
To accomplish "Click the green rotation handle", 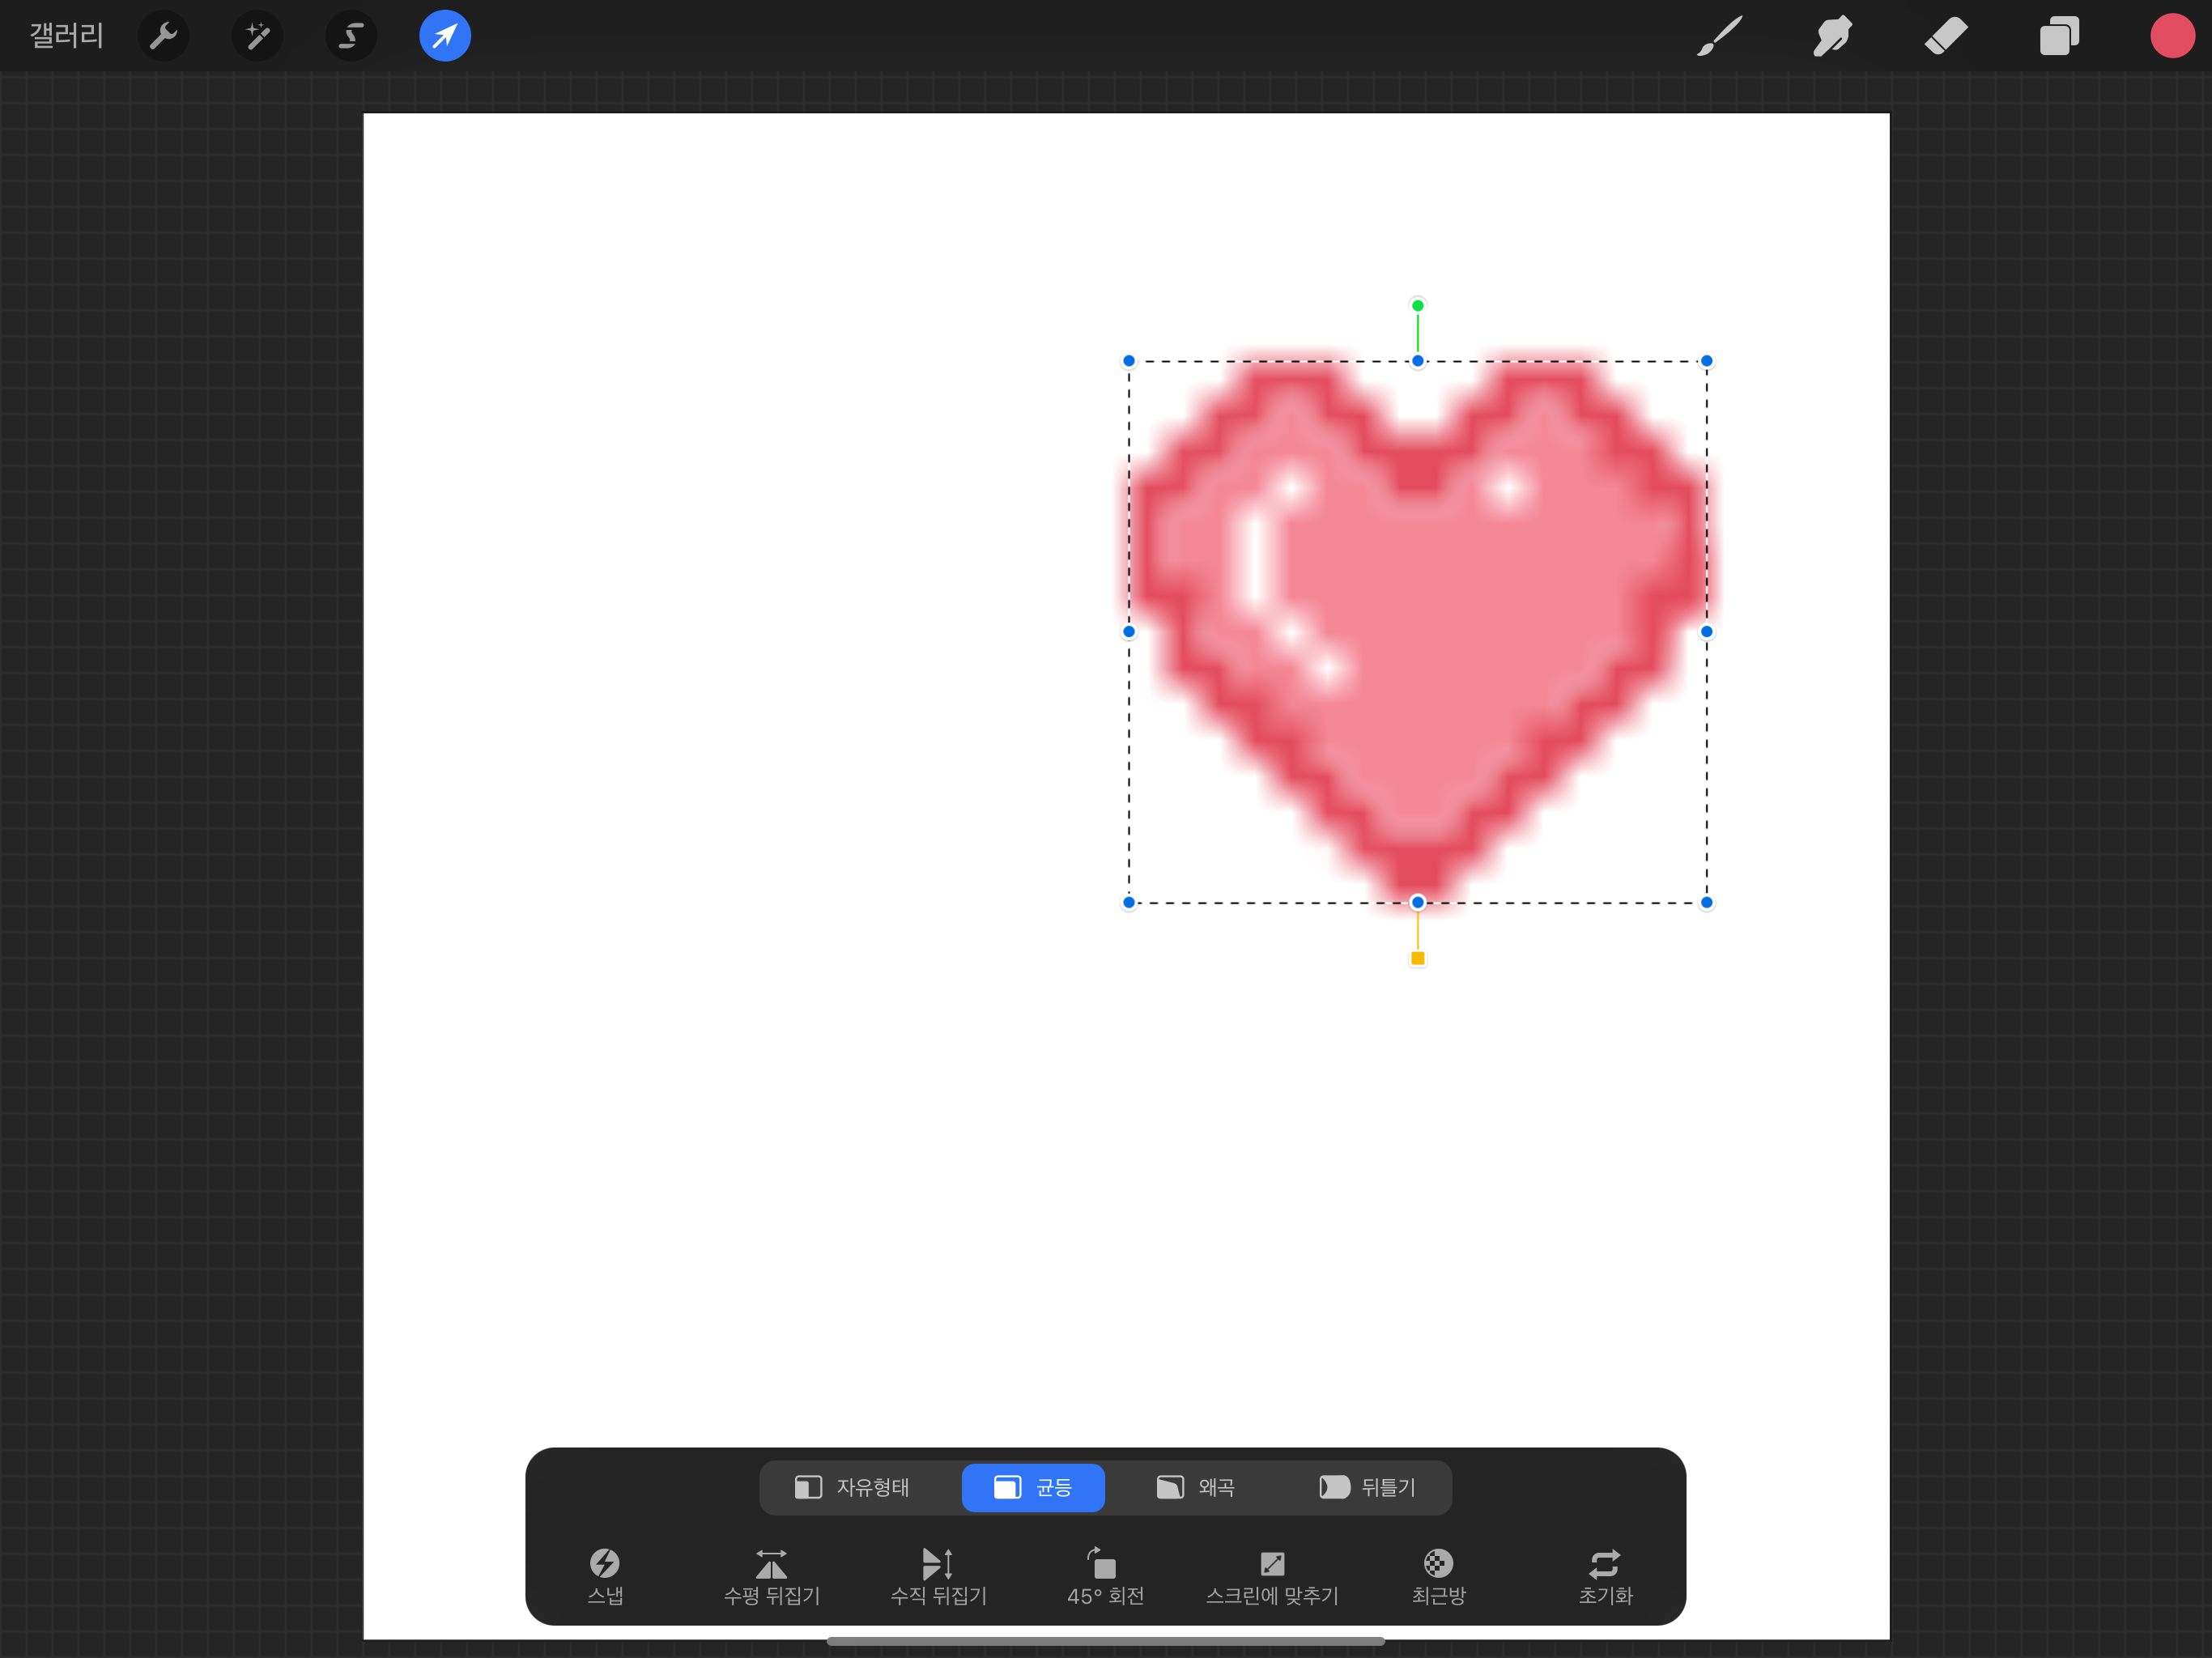I will pos(1417,305).
